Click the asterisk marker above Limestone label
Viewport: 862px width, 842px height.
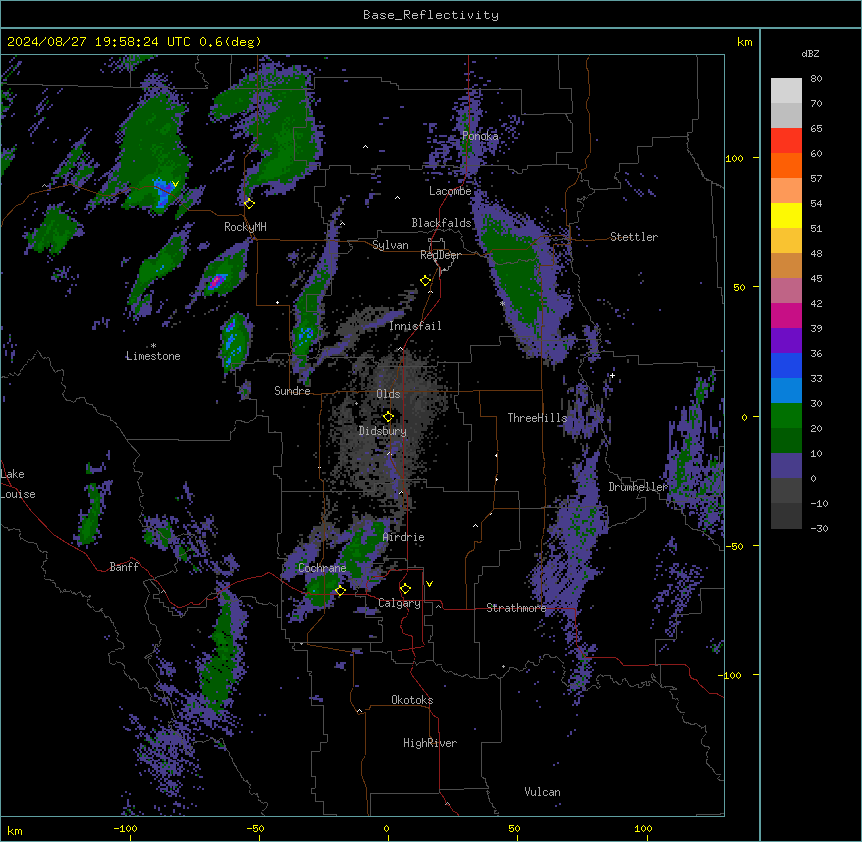(153, 346)
